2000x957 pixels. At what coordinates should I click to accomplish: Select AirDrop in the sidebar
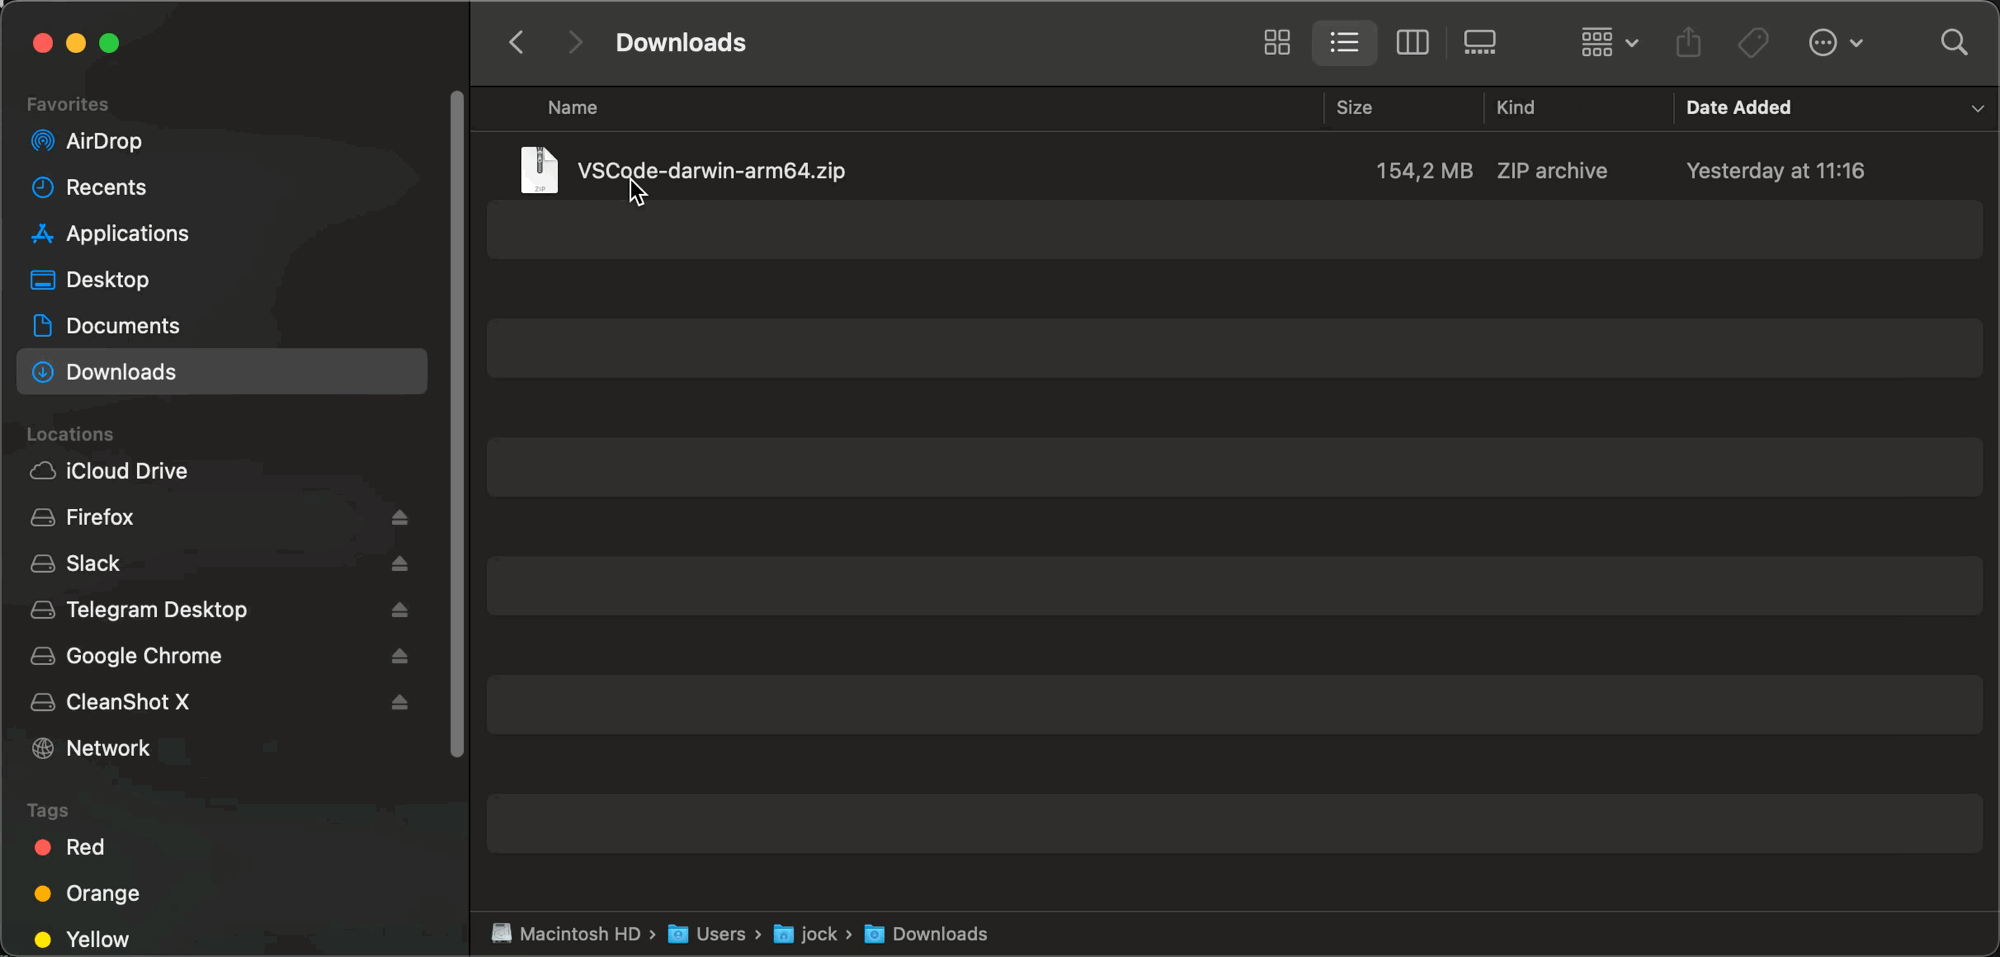tap(102, 141)
